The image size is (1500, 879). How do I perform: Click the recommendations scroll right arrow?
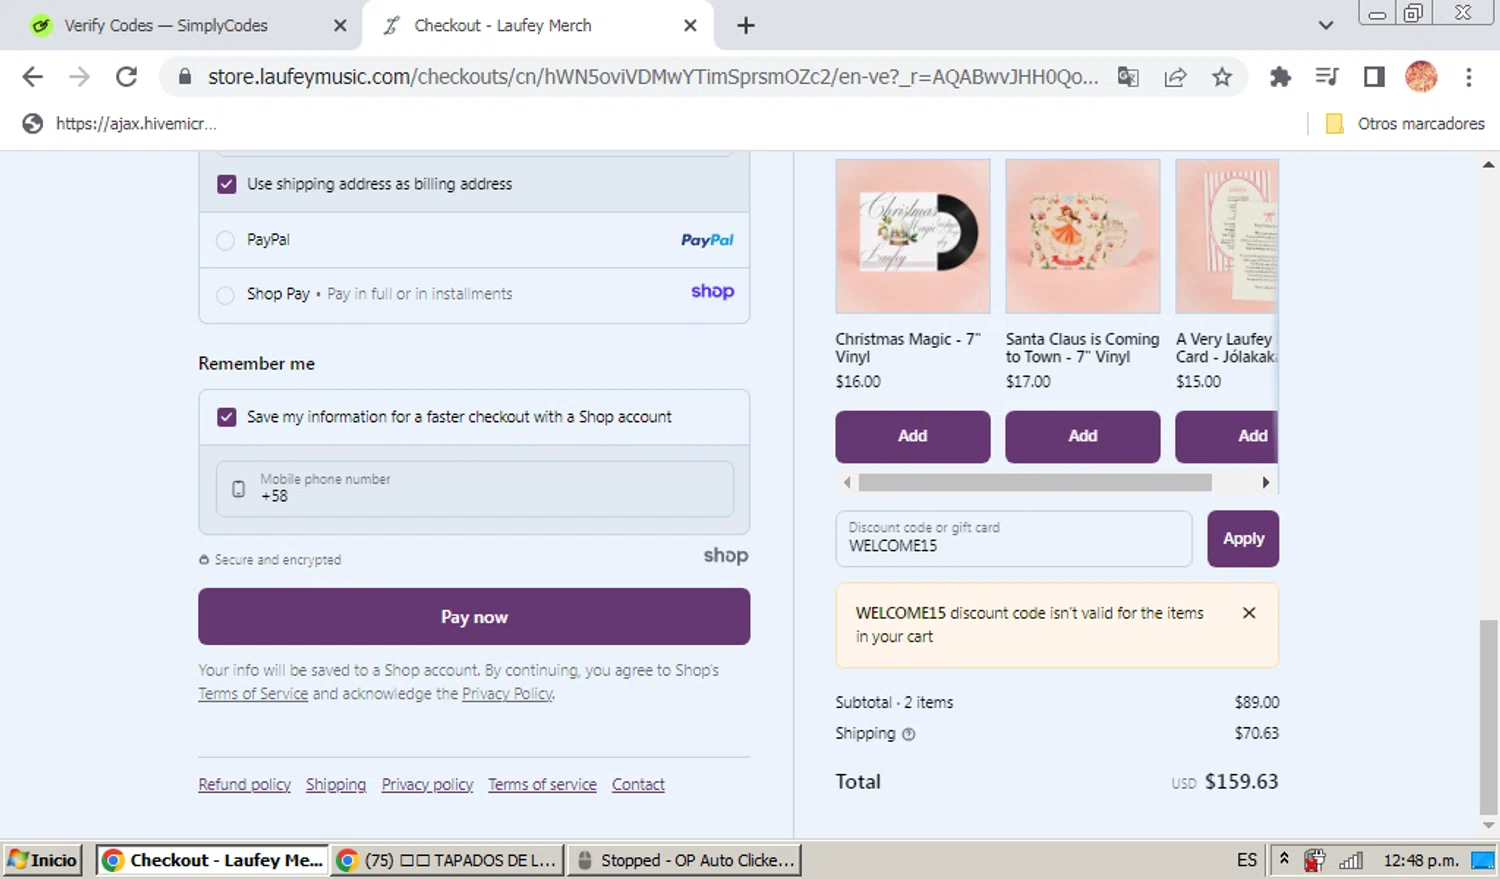pos(1266,483)
